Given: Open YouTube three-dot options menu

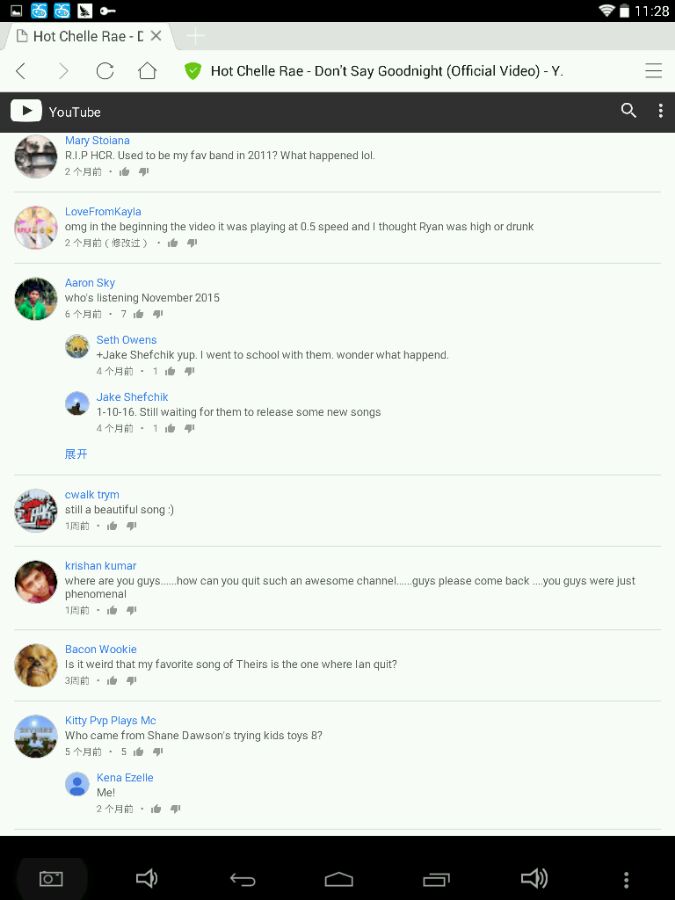Looking at the screenshot, I should point(661,111).
